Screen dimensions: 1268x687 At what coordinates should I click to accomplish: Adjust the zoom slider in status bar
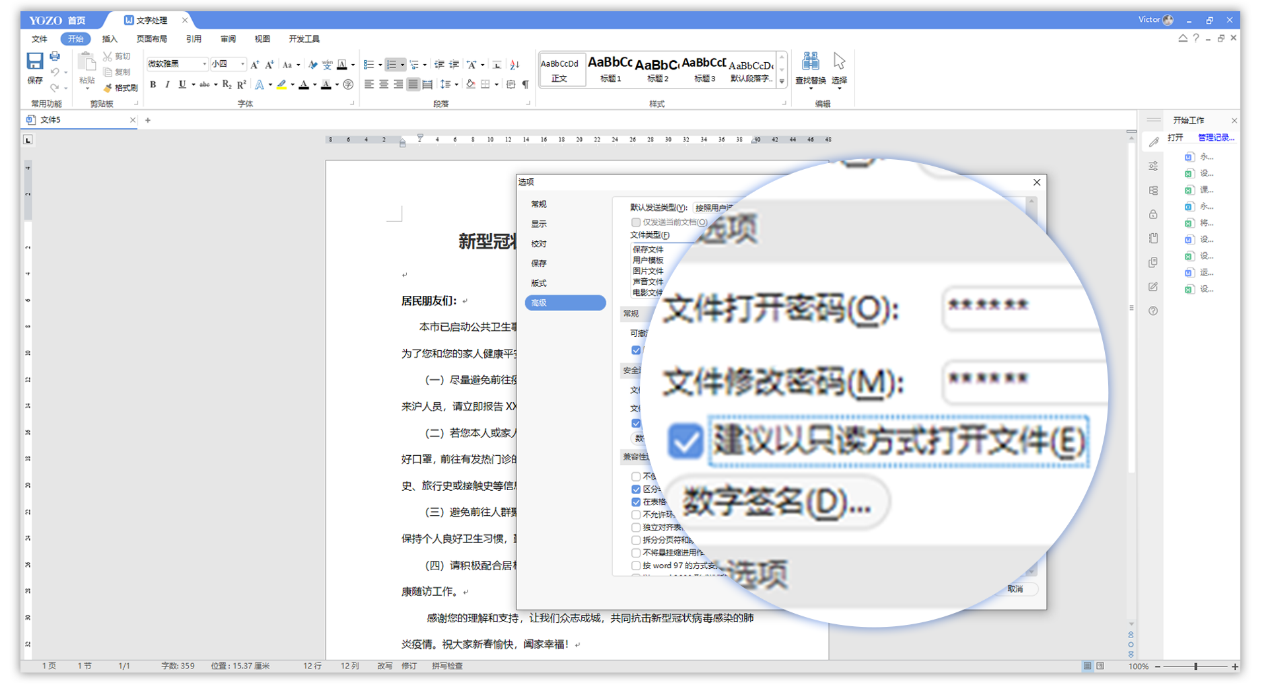coord(1195,666)
